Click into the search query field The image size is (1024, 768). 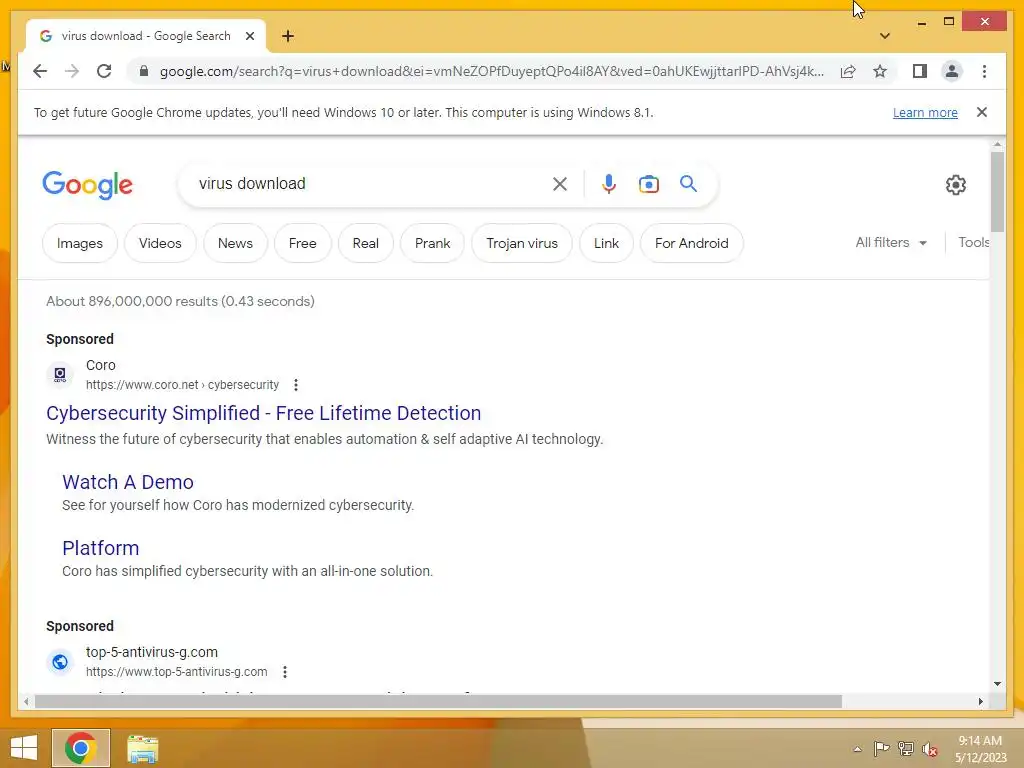click(369, 184)
